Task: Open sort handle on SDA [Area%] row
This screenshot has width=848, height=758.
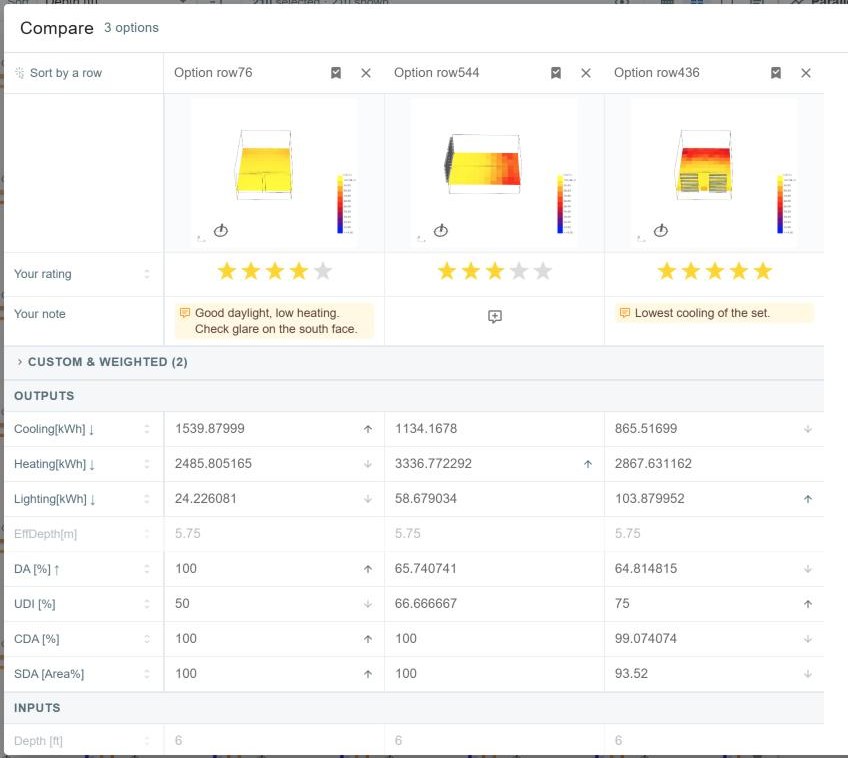Action: 147,674
